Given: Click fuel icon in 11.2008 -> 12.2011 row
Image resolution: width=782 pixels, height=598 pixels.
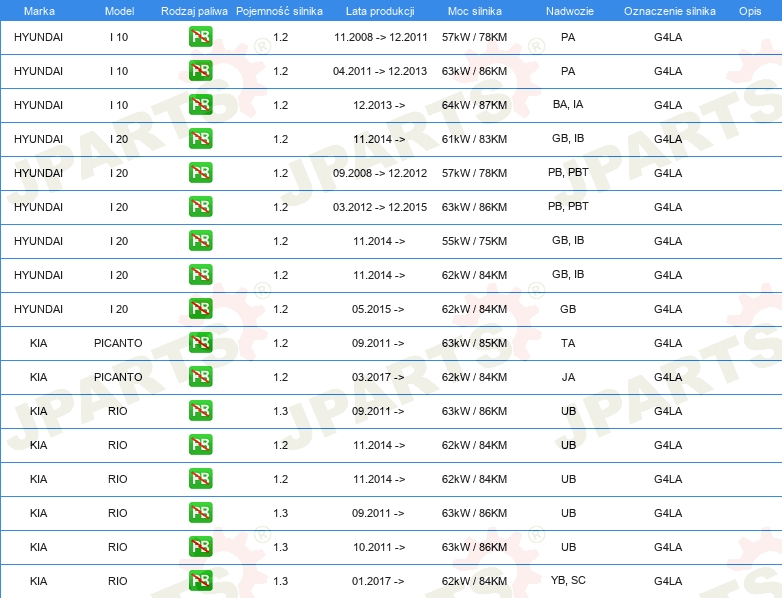Looking at the screenshot, I should click(x=200, y=37).
